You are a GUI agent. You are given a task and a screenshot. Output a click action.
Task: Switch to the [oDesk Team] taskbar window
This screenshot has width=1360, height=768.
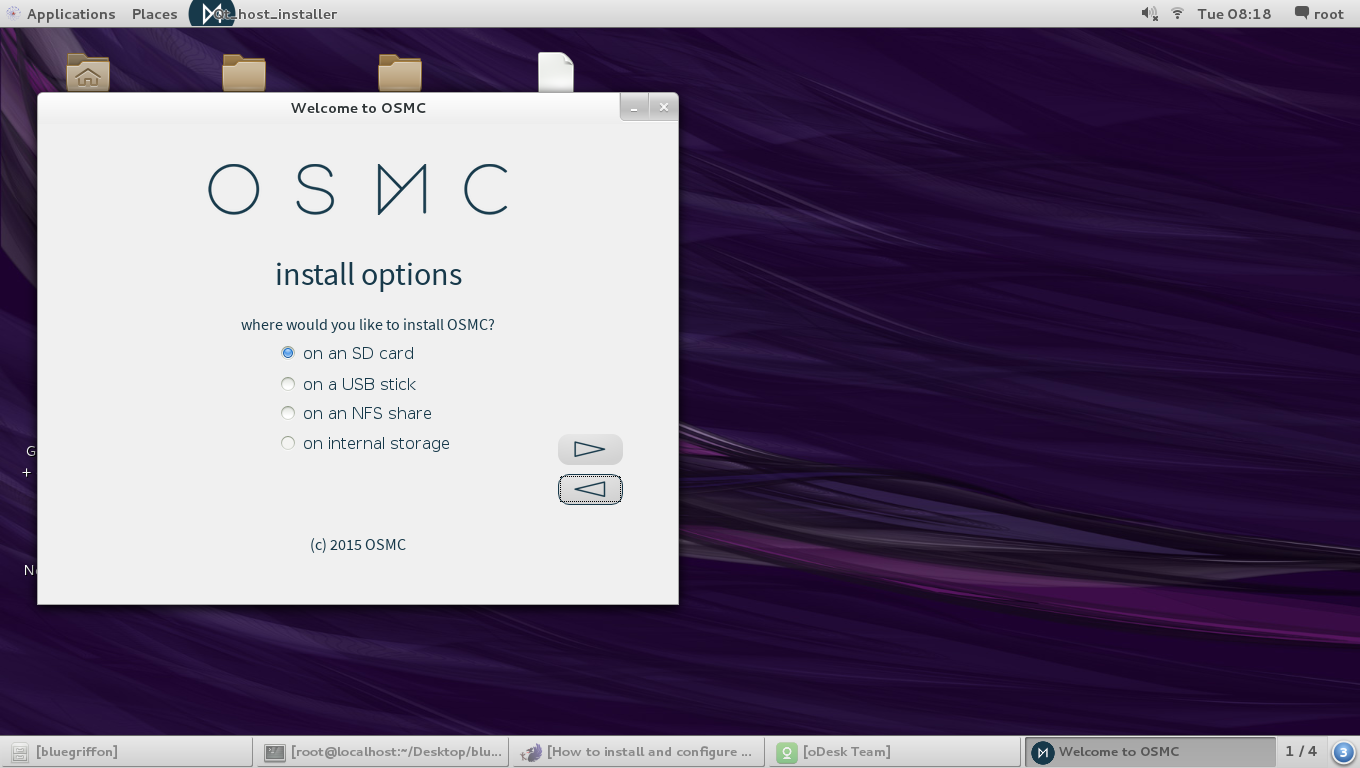pyautogui.click(x=896, y=752)
